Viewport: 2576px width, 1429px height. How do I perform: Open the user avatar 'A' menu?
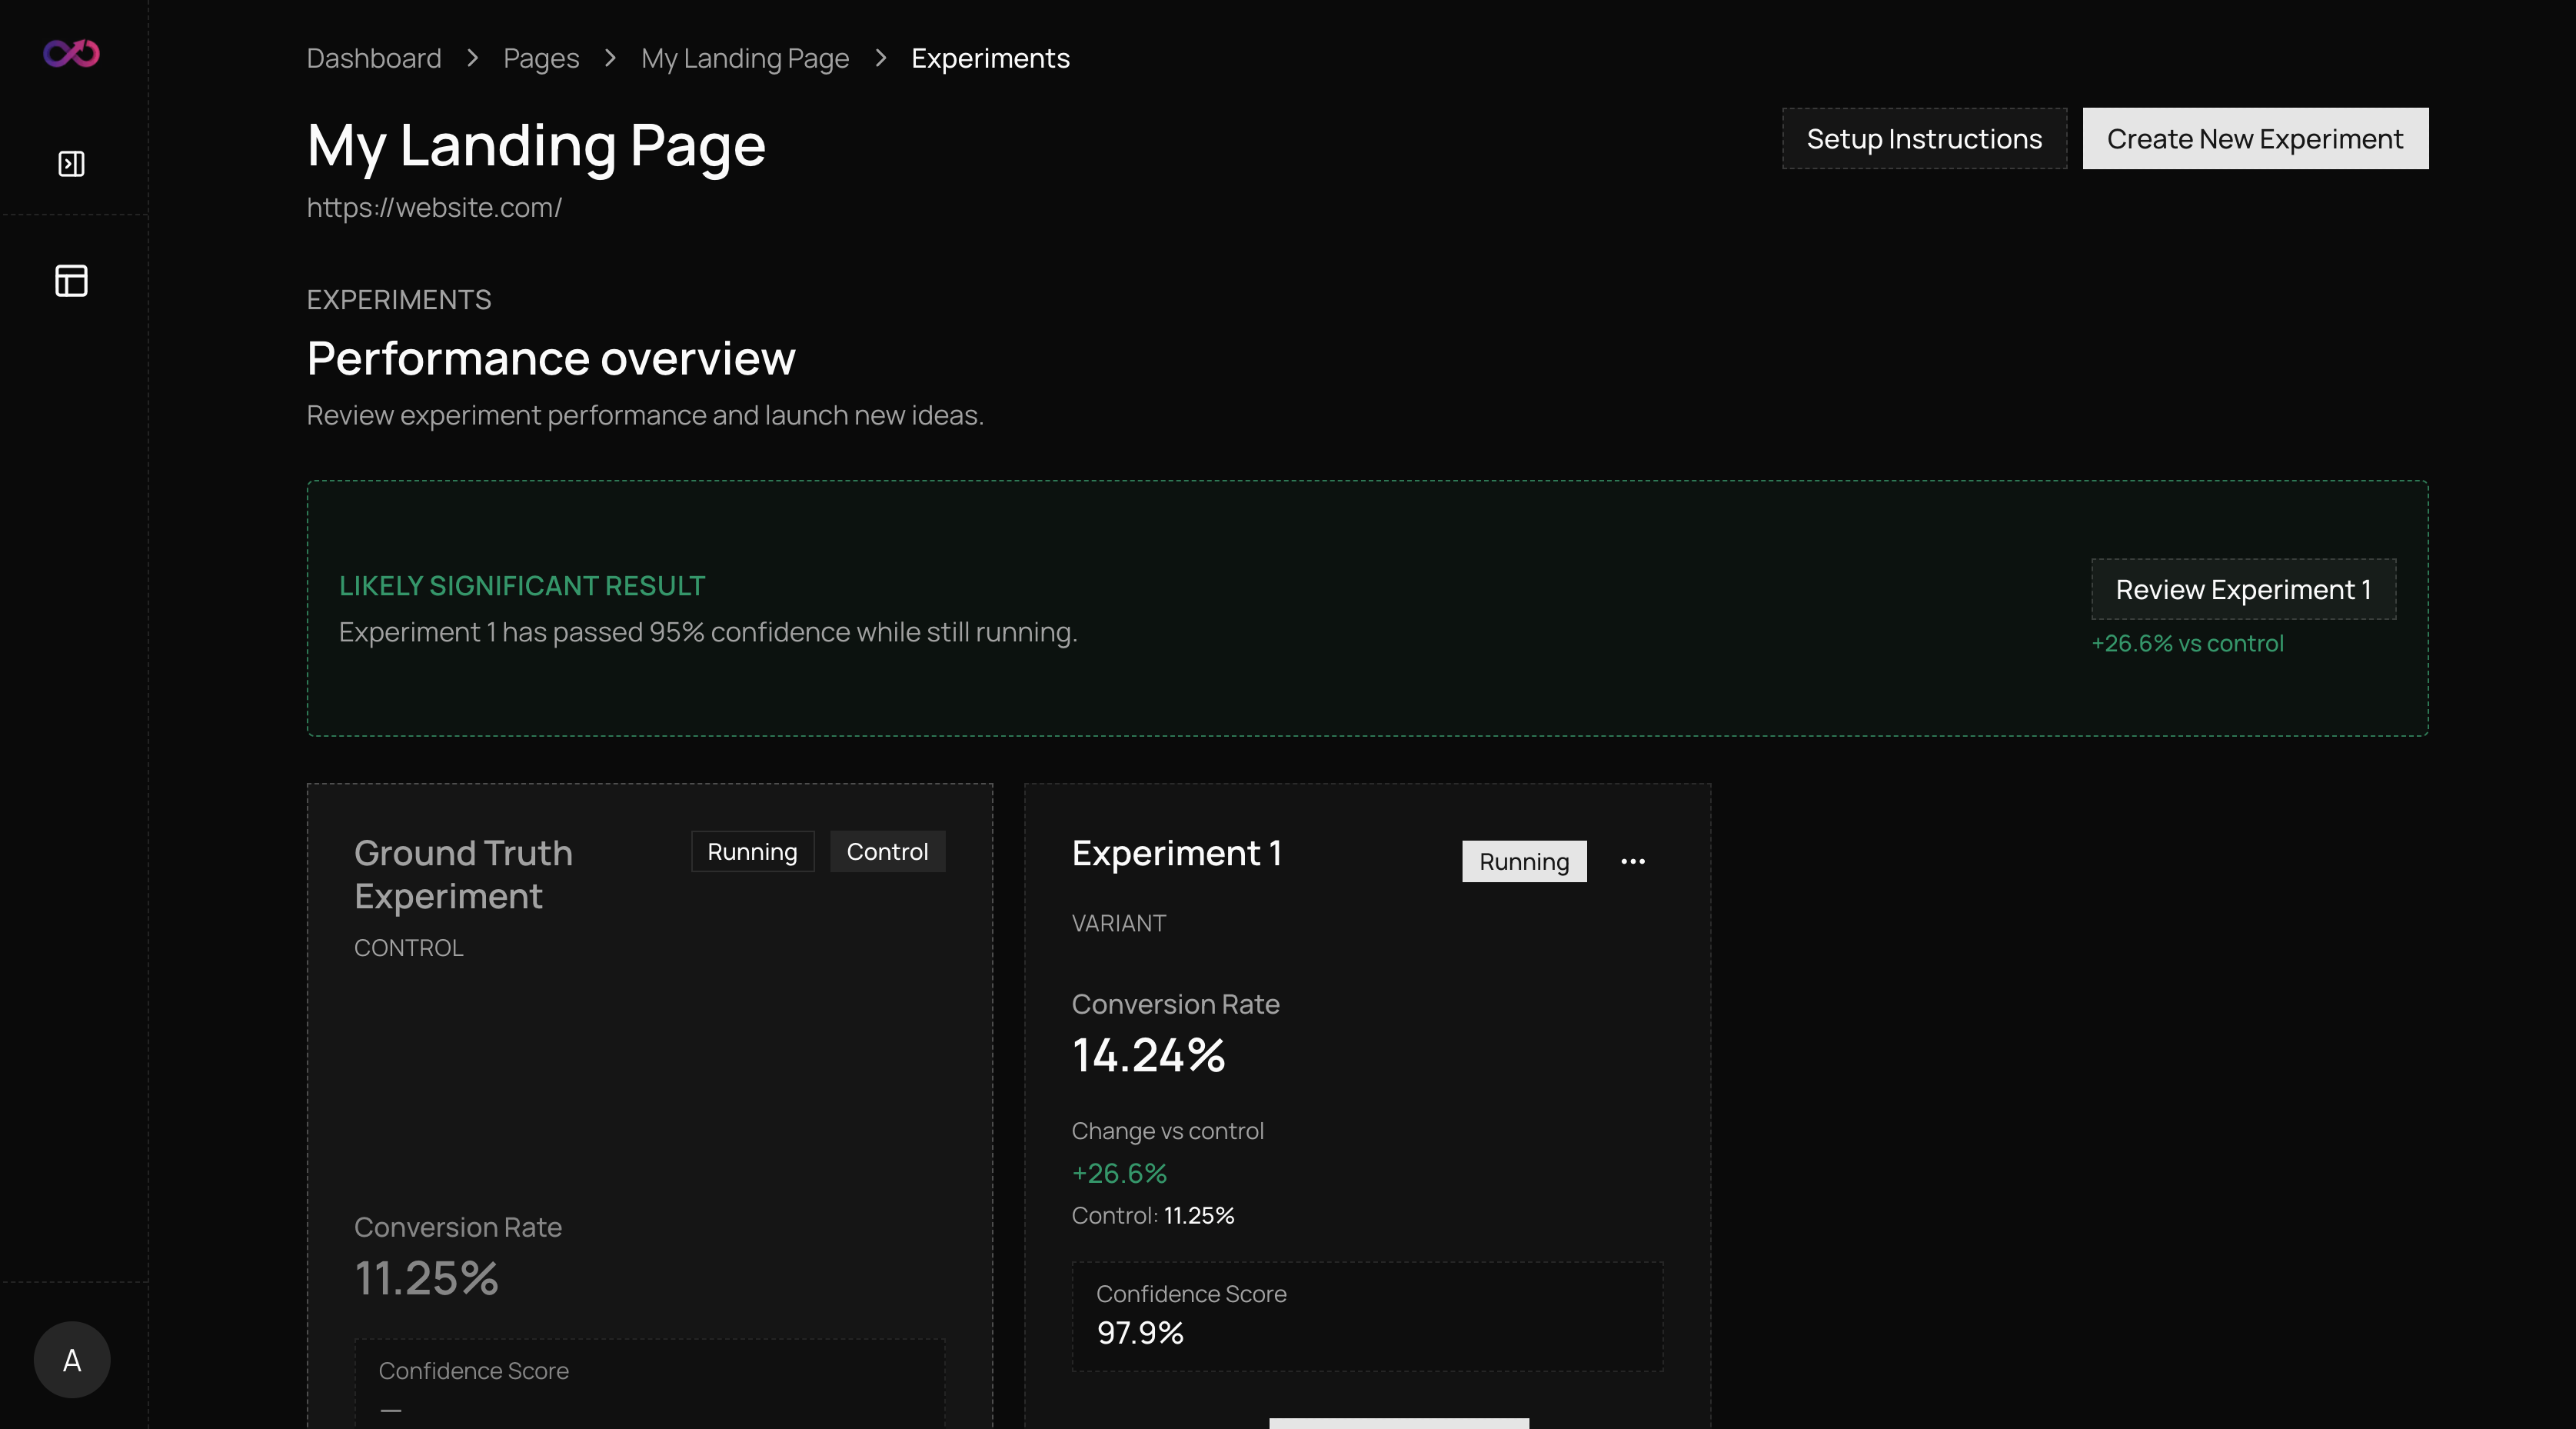tap(72, 1359)
